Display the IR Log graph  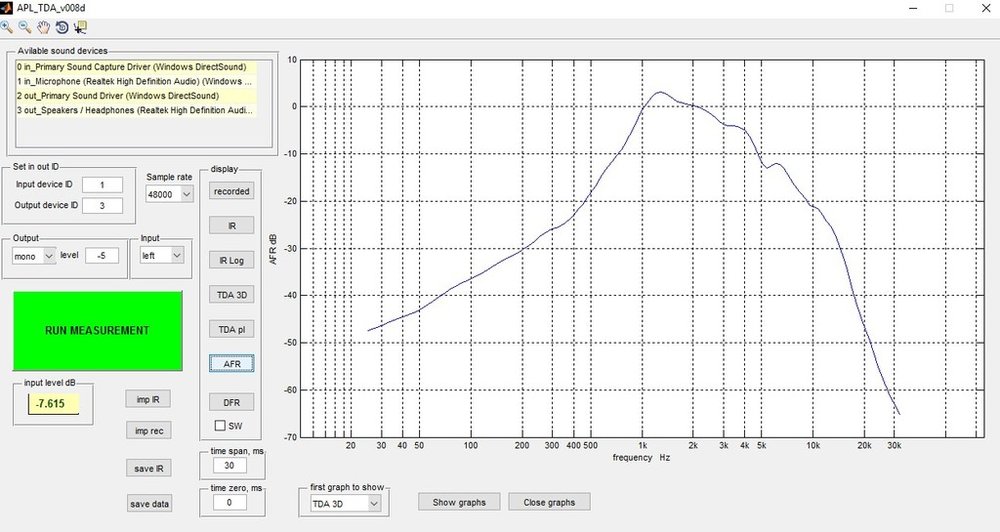232,260
